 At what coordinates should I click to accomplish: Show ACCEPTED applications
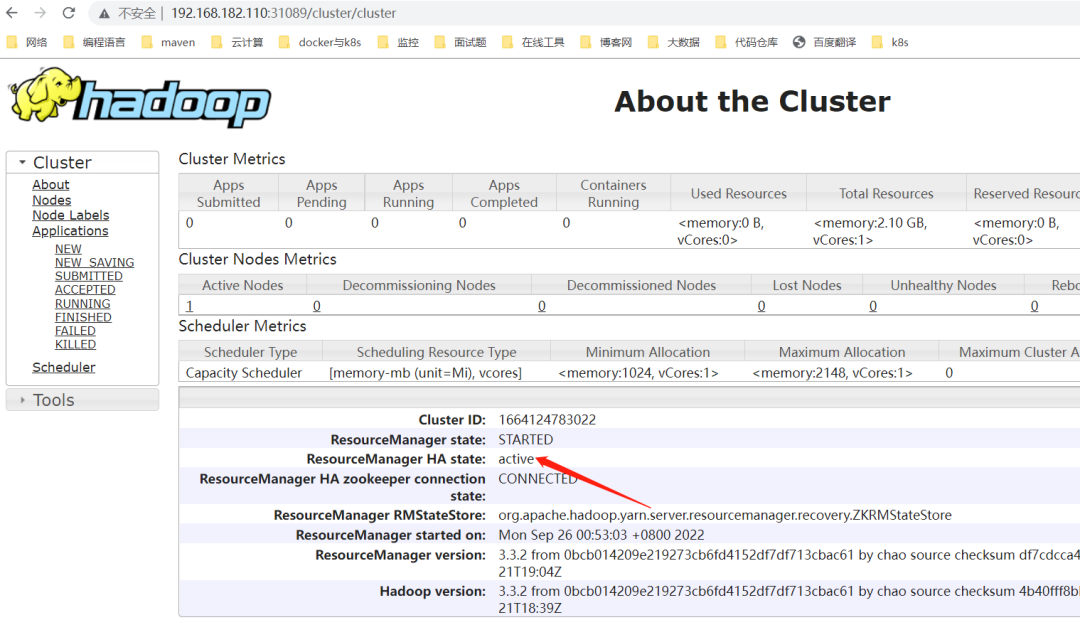tap(85, 290)
